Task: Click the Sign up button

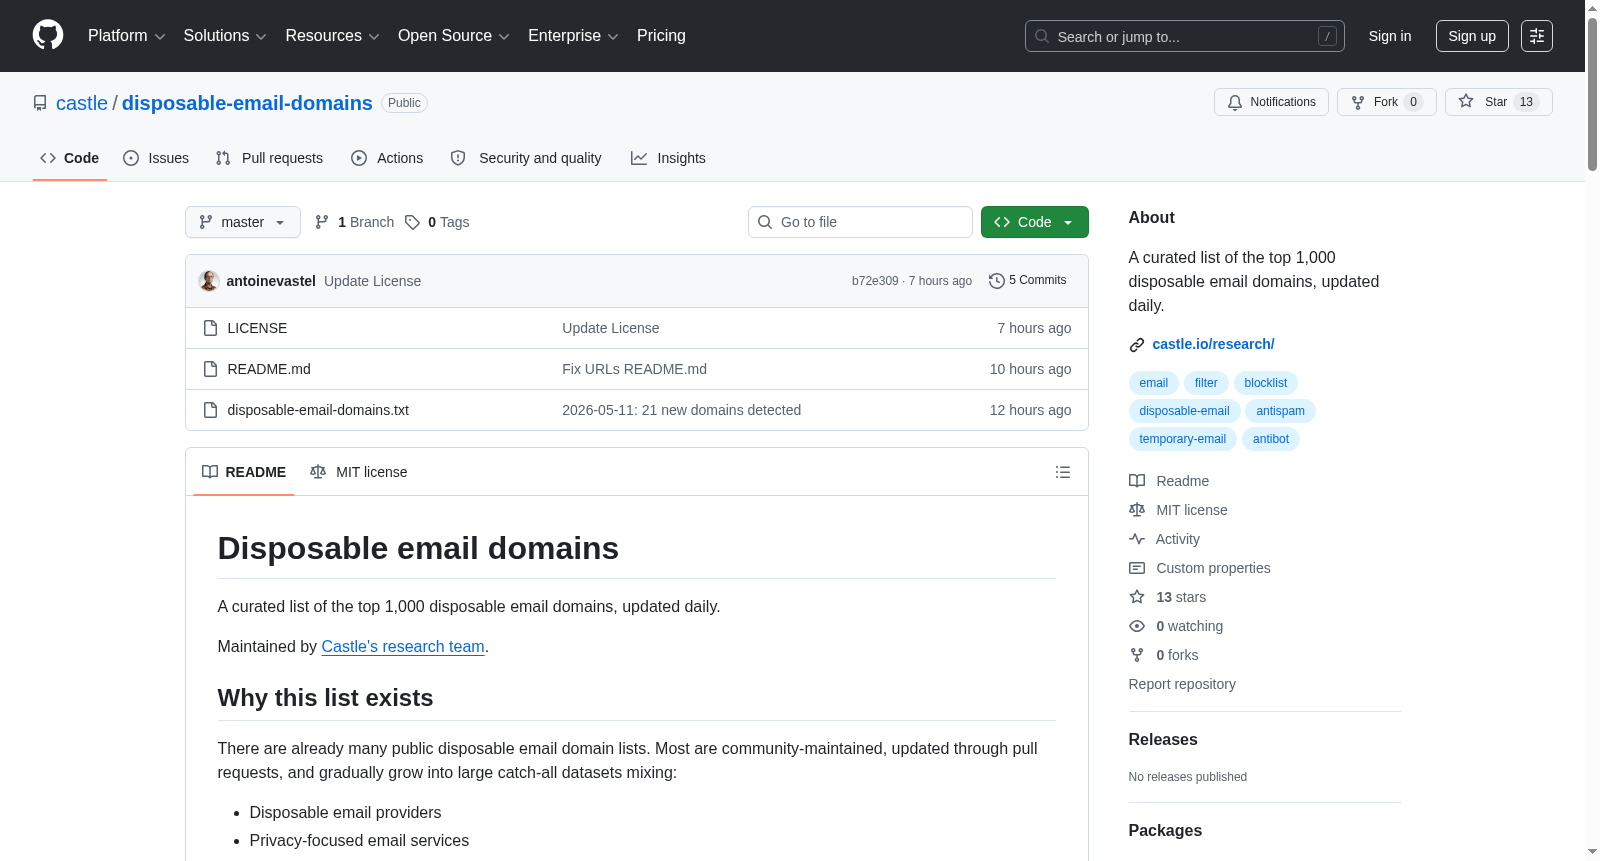Action: (1472, 36)
